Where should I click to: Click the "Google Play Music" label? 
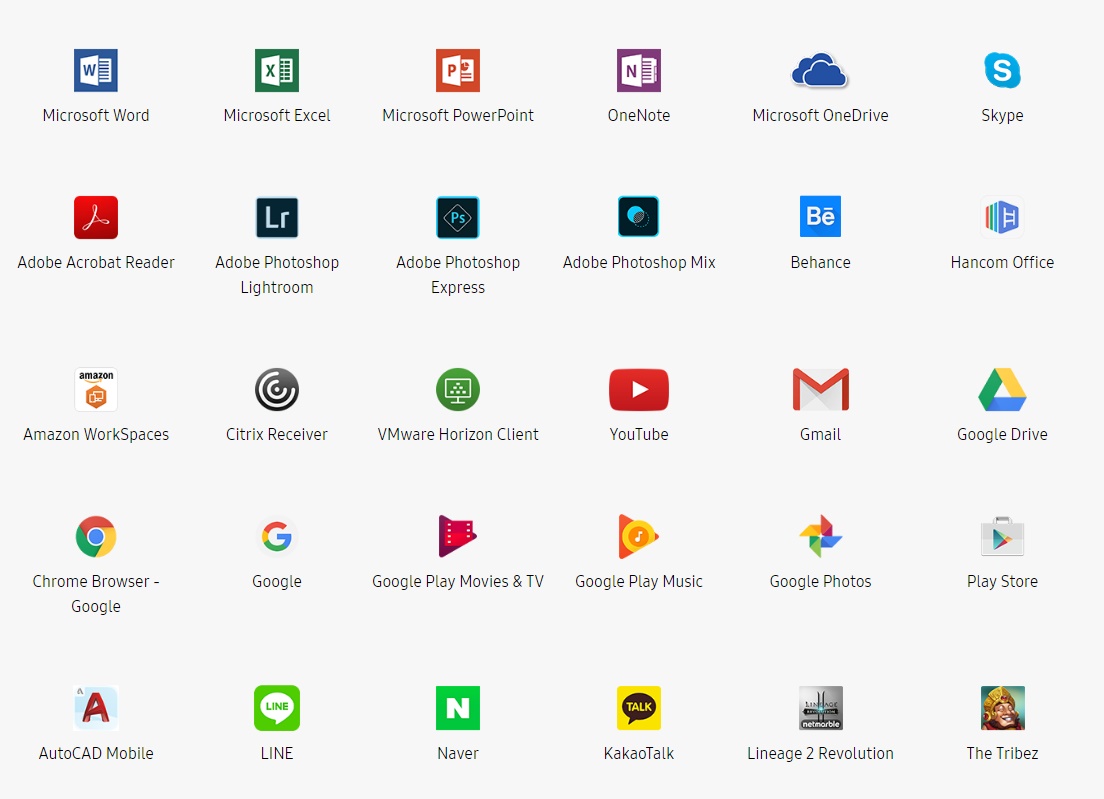(639, 582)
